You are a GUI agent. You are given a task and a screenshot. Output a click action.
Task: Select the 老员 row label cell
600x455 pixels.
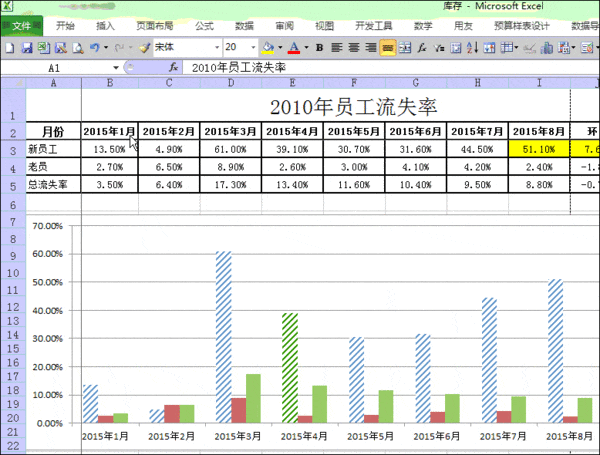[54, 167]
